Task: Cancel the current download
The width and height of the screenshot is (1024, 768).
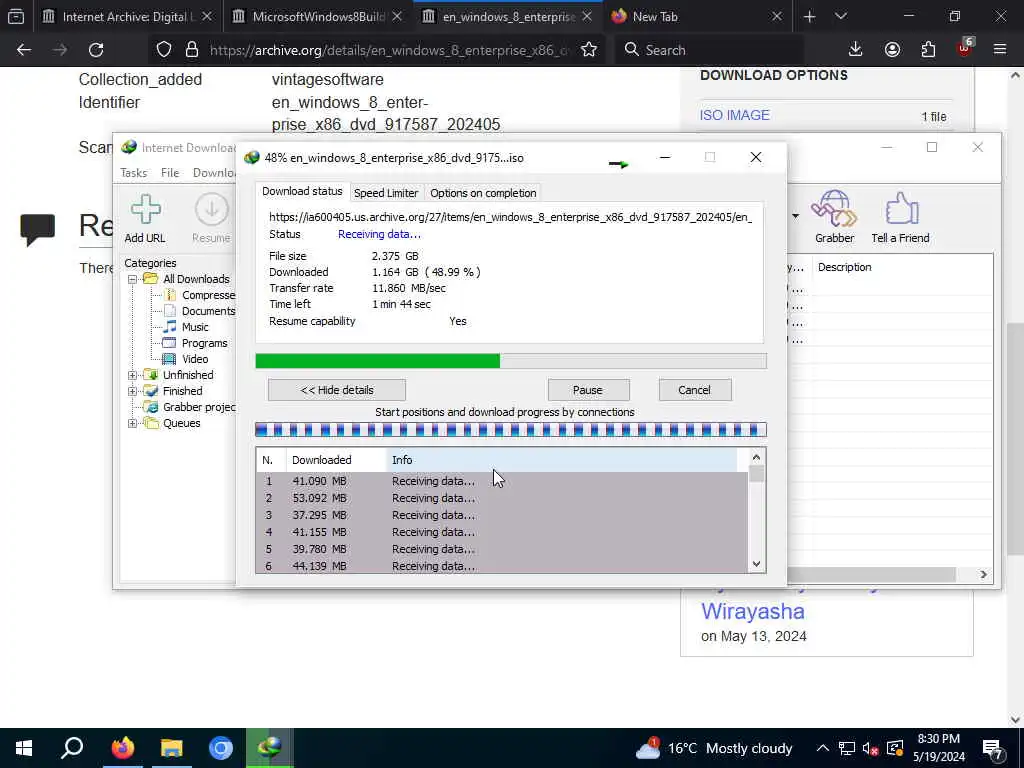Action: (695, 390)
